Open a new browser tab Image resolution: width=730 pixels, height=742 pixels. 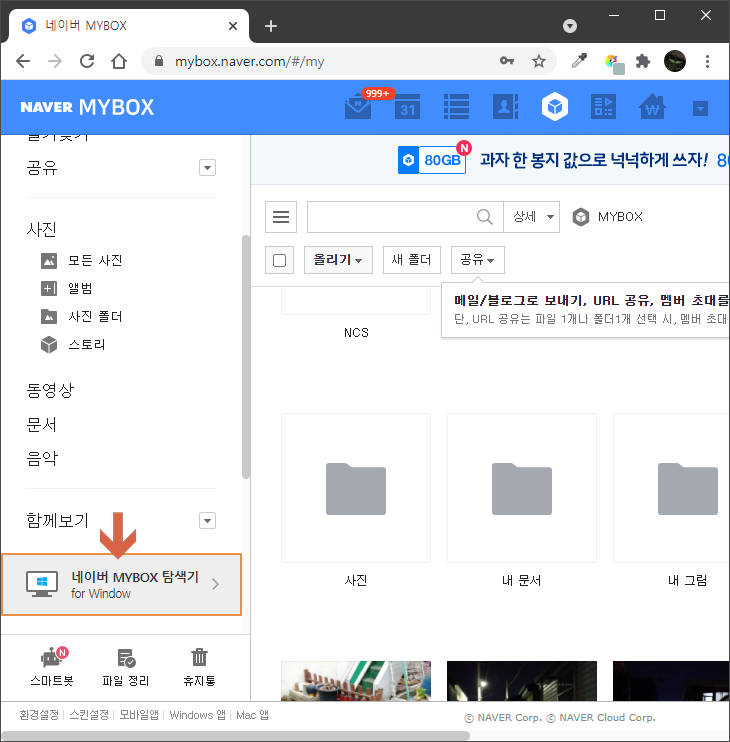coord(271,26)
